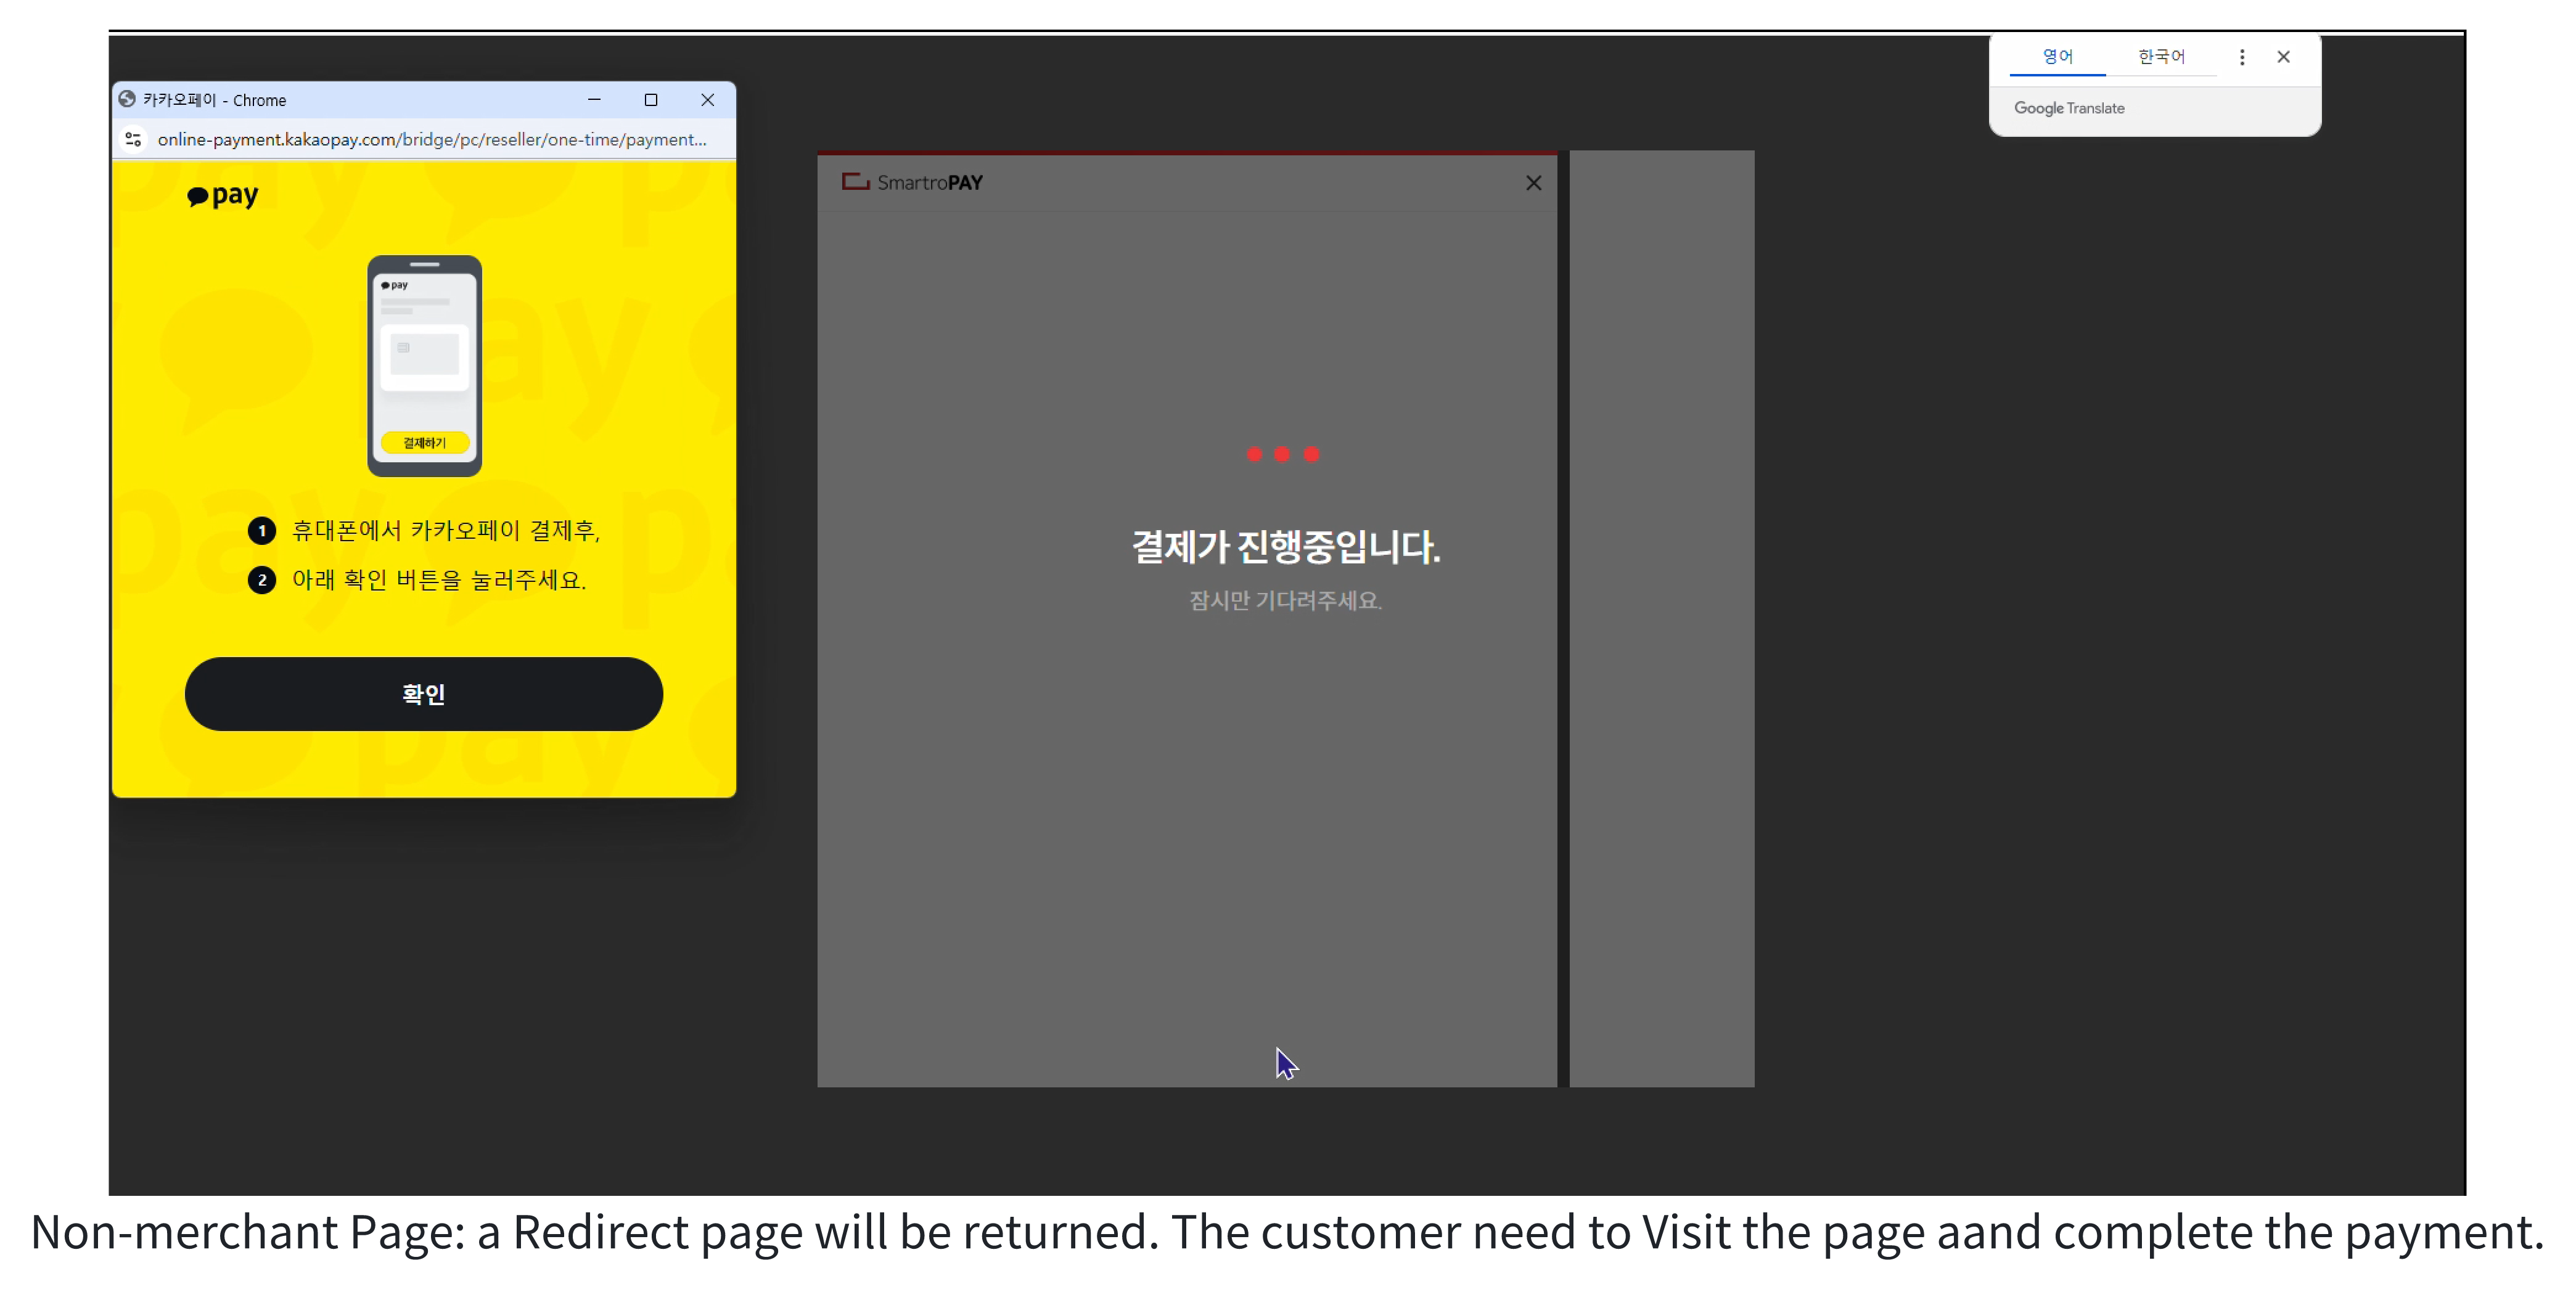Click the '결제가 진행중입니다.' message
The height and width of the screenshot is (1292, 2576).
pos(1286,546)
